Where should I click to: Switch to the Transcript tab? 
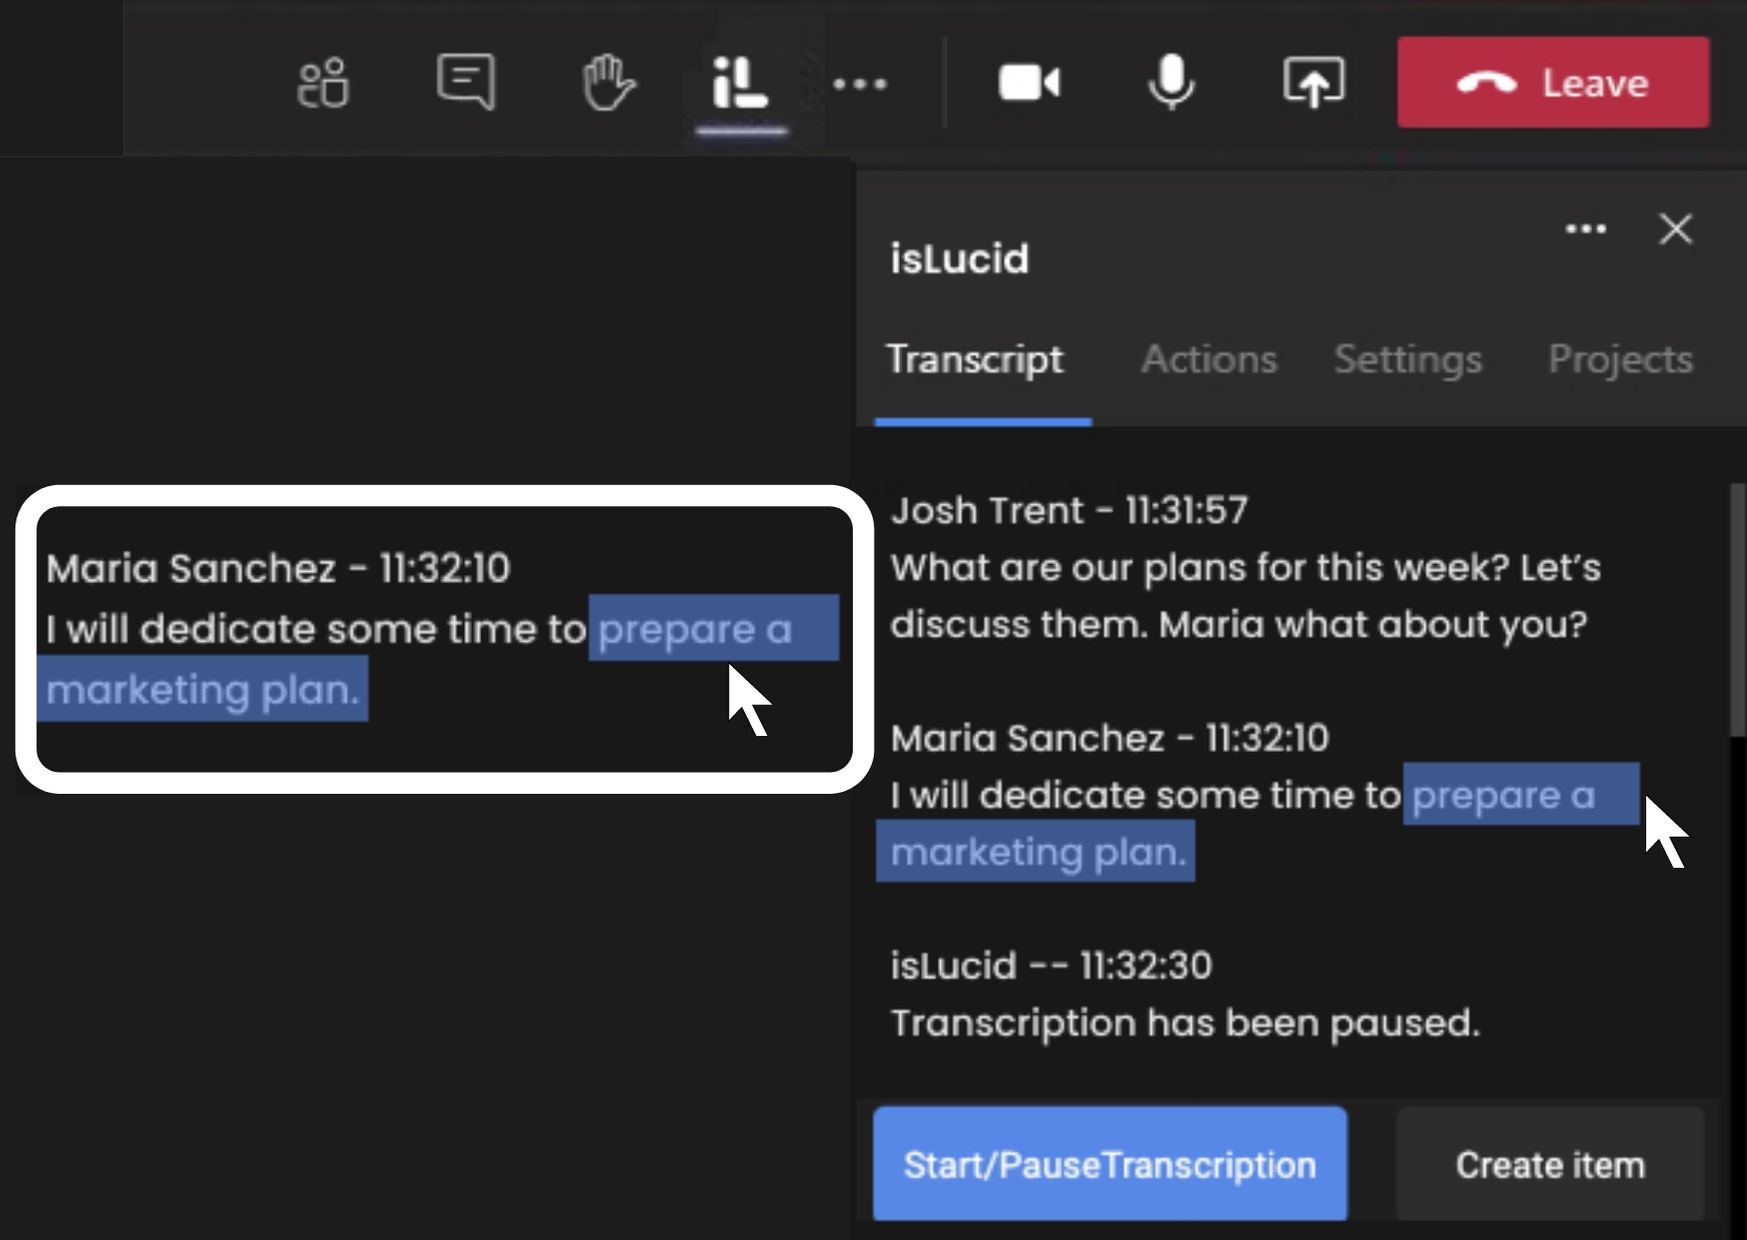point(975,359)
